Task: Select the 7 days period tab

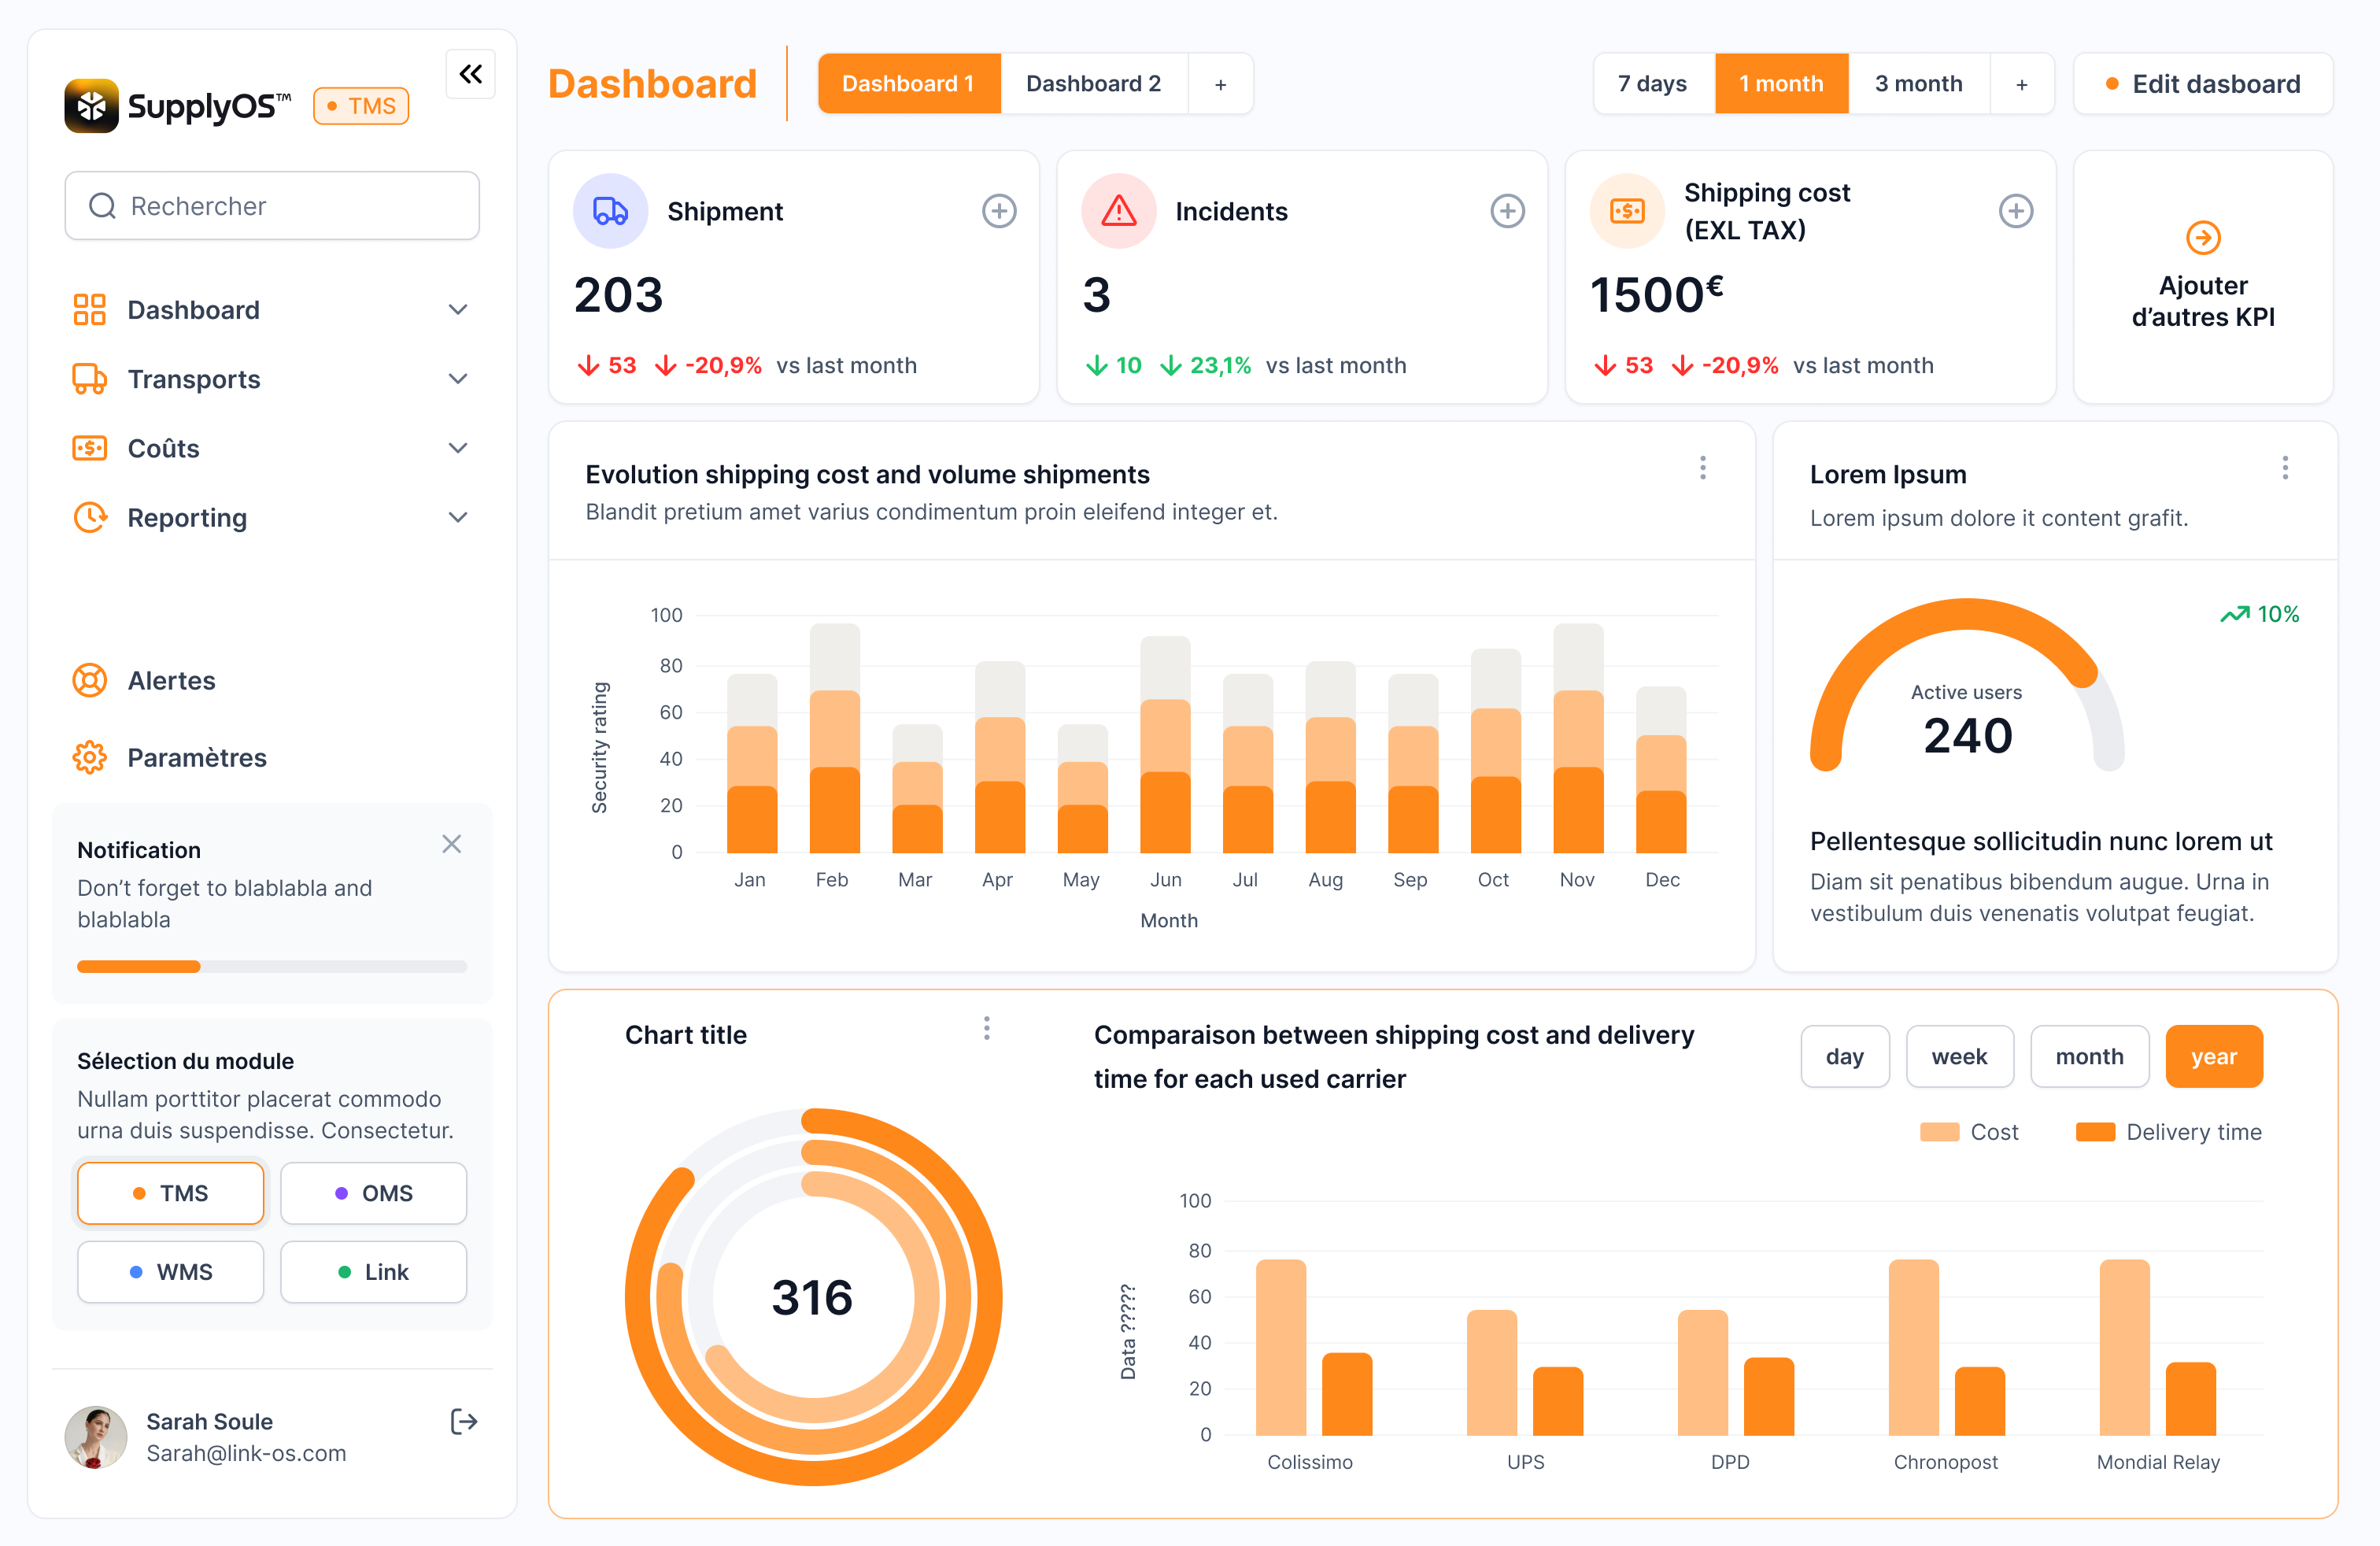Action: [x=1652, y=84]
